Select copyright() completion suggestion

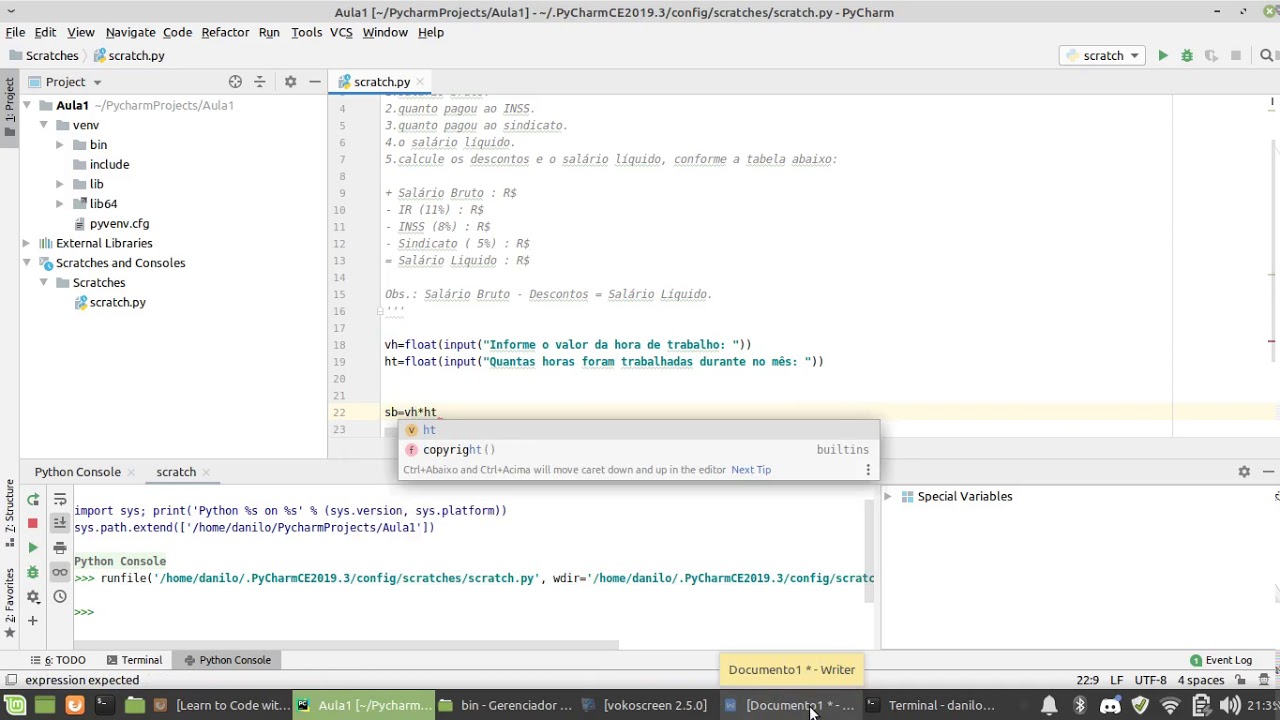[638, 450]
